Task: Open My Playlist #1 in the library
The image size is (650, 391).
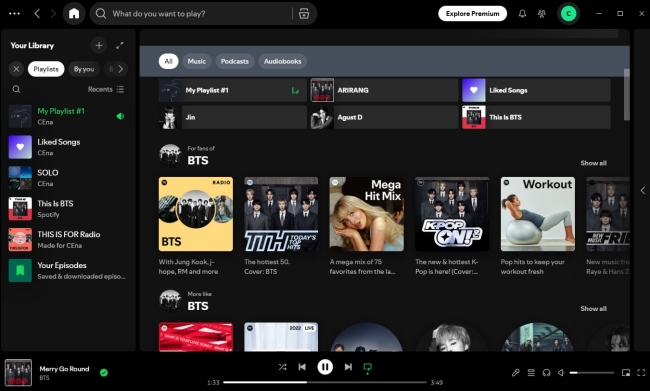Action: click(x=68, y=116)
